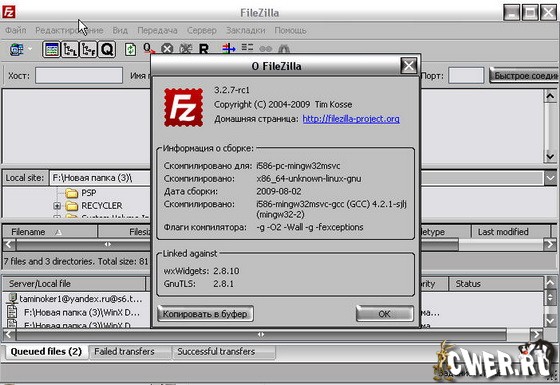Click the file search binoculars icon

point(284,49)
